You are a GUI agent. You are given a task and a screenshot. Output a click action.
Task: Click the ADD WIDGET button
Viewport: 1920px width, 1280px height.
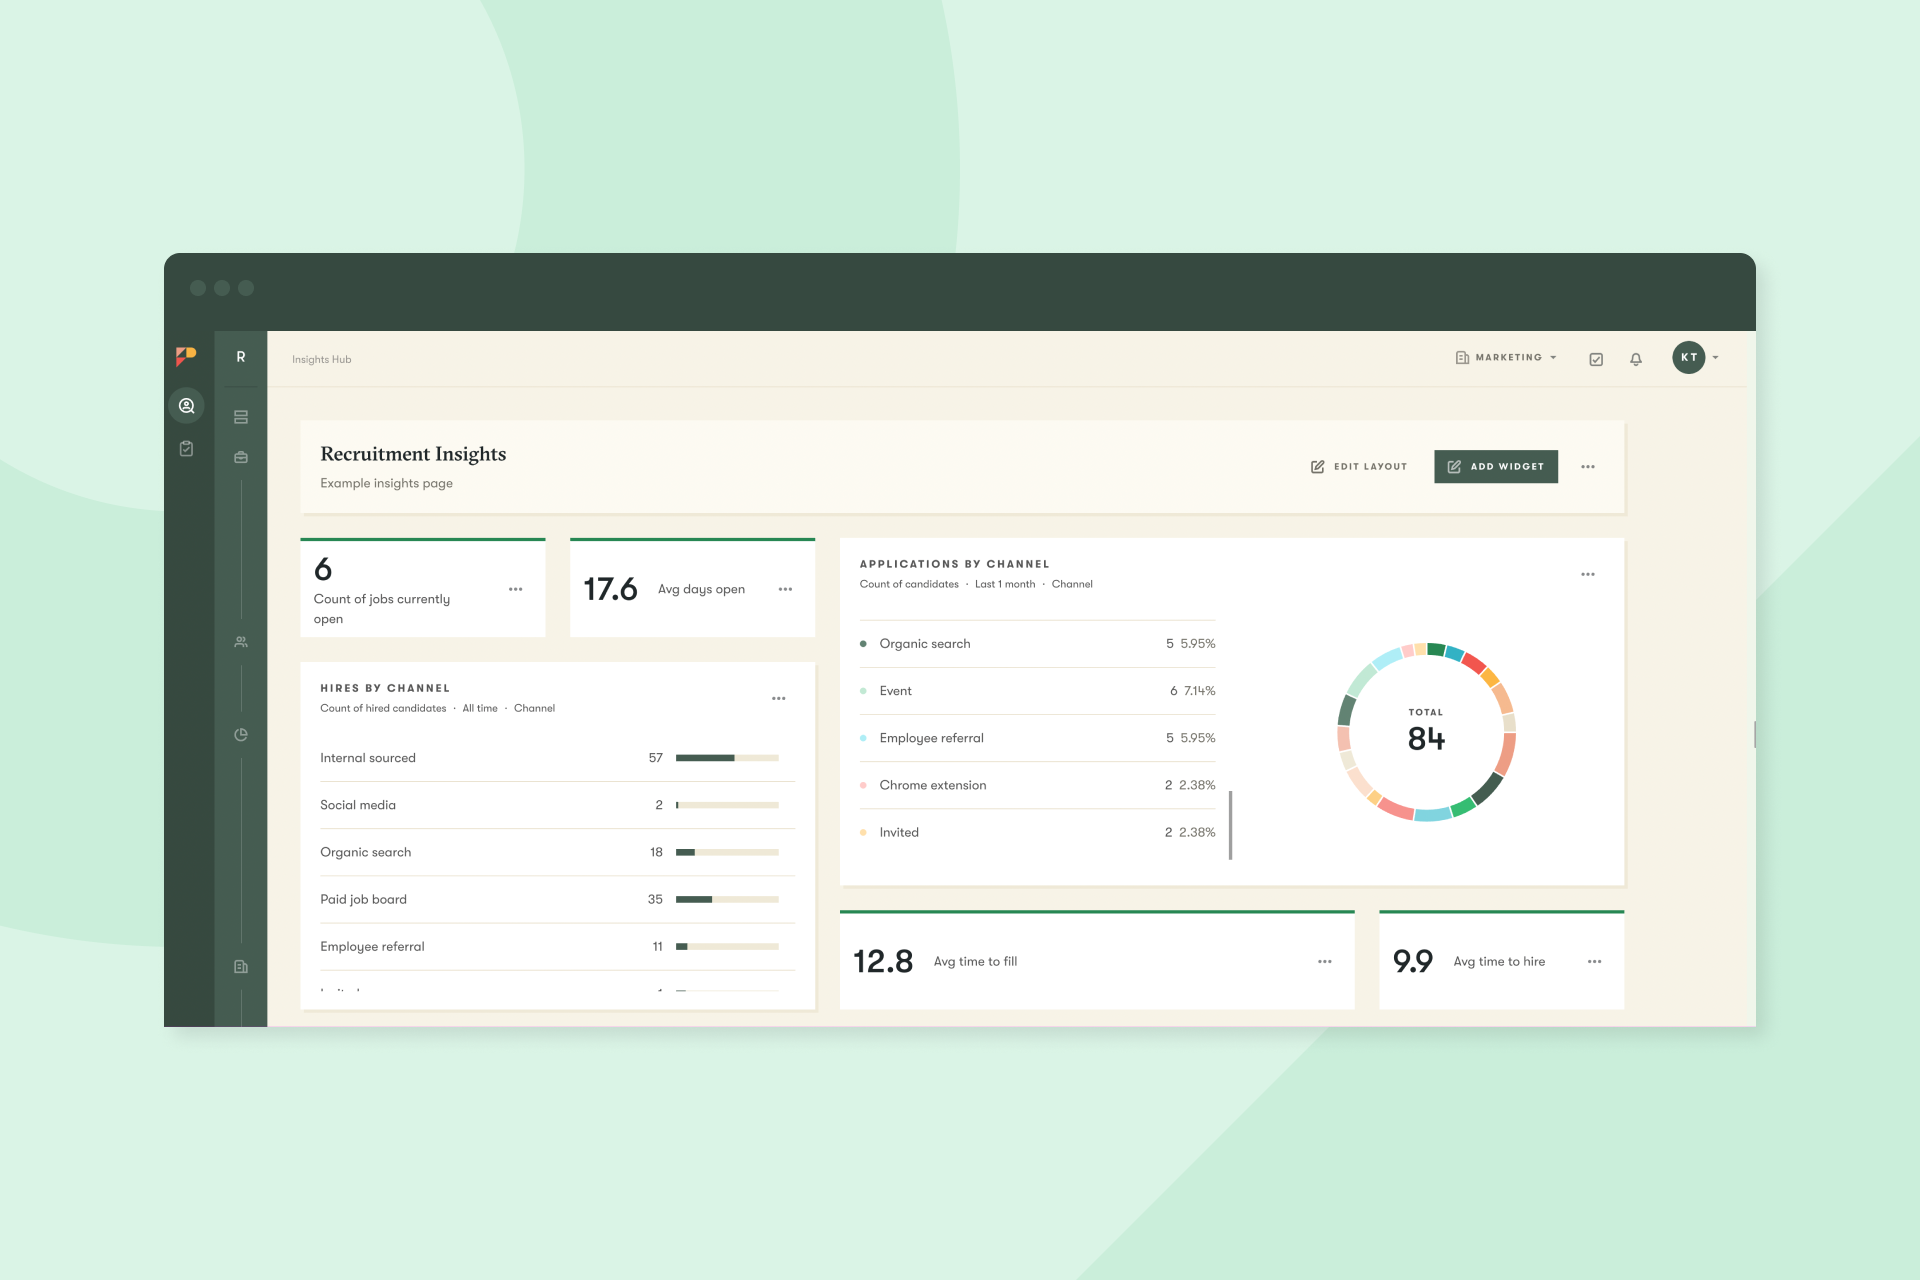pyautogui.click(x=1495, y=466)
